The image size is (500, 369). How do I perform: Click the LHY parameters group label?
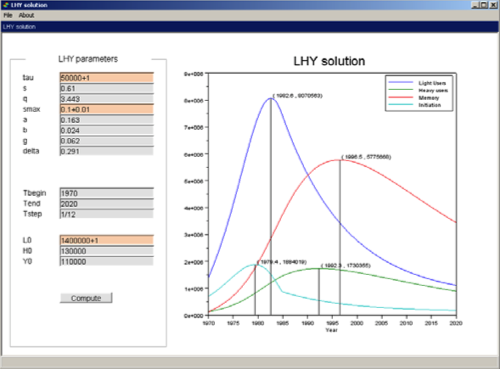pos(88,59)
